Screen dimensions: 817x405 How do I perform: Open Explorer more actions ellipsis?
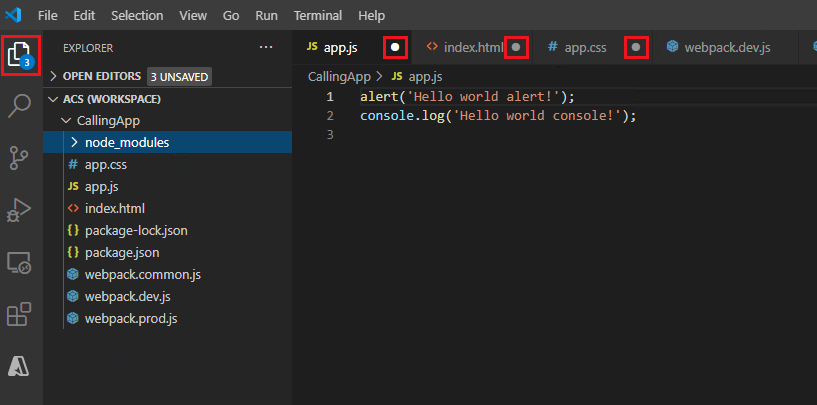[x=266, y=47]
